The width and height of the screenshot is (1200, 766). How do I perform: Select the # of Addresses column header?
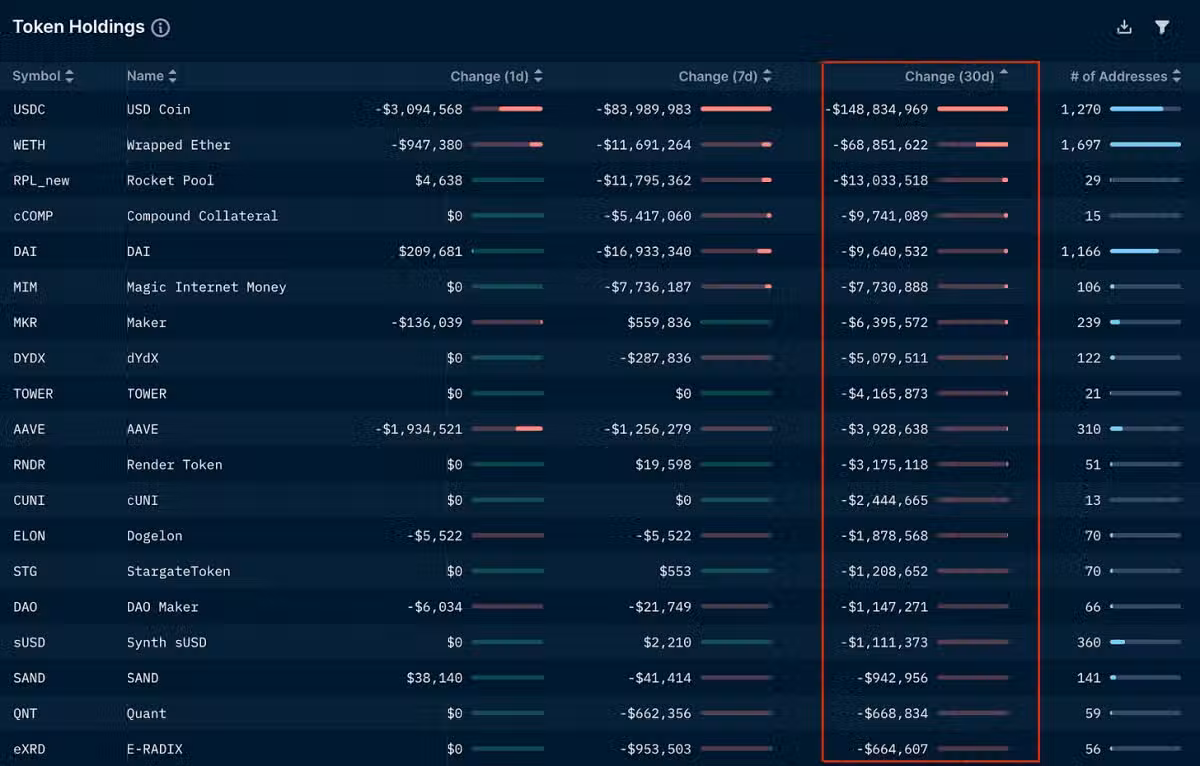(x=1118, y=76)
